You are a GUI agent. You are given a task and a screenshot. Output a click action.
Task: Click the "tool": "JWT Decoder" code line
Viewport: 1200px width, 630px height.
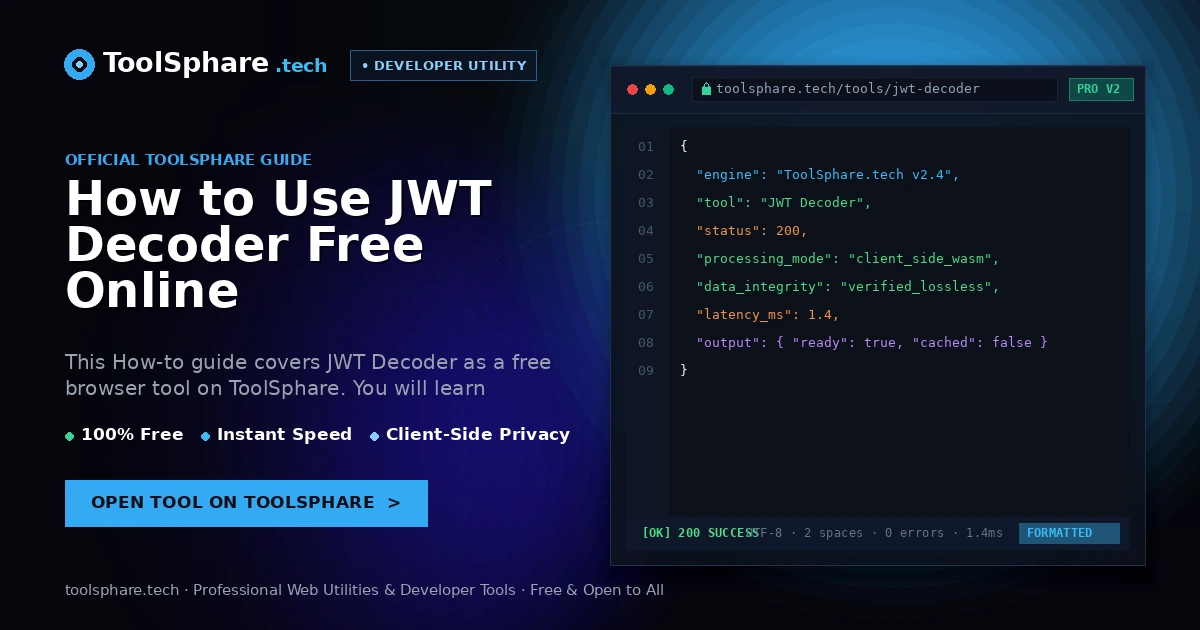coord(784,203)
